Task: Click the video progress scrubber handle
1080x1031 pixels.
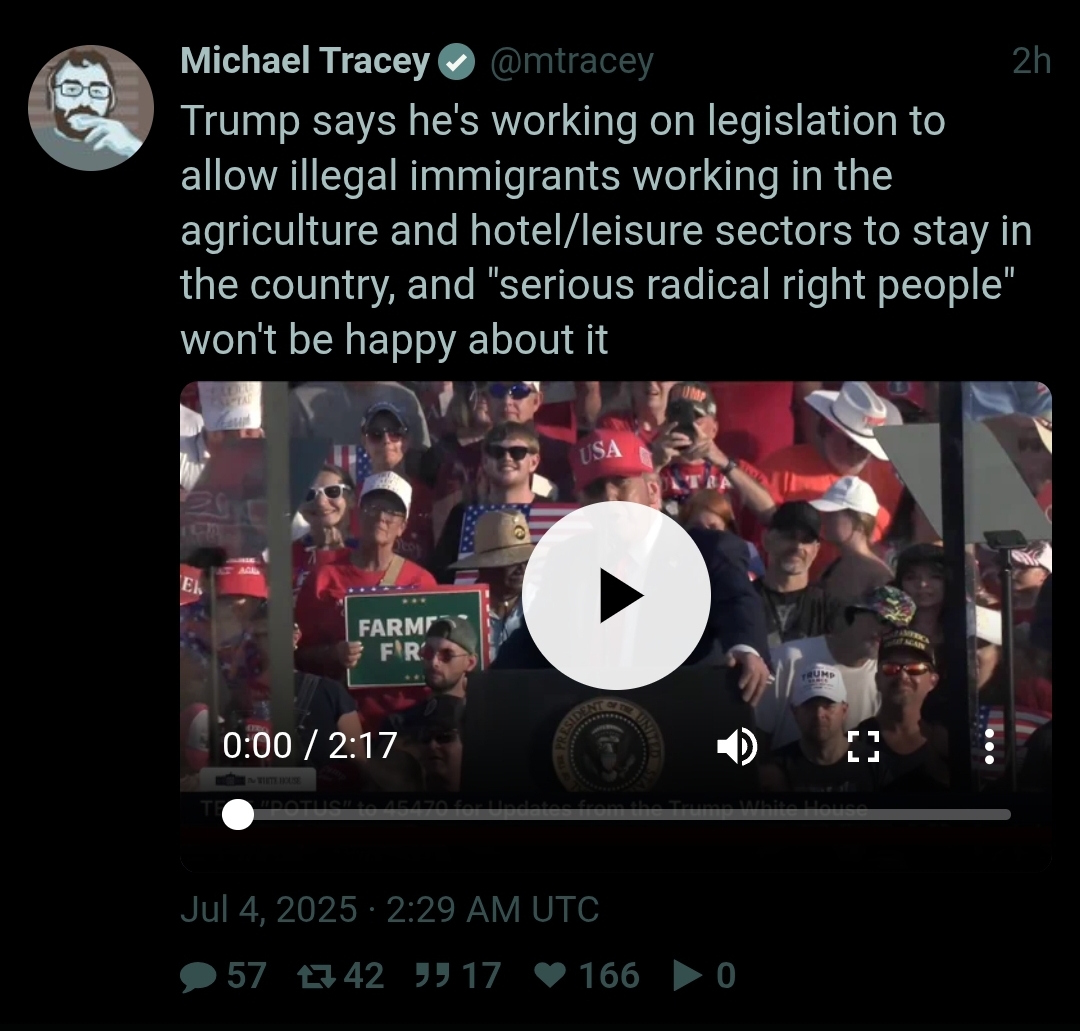Action: 238,815
